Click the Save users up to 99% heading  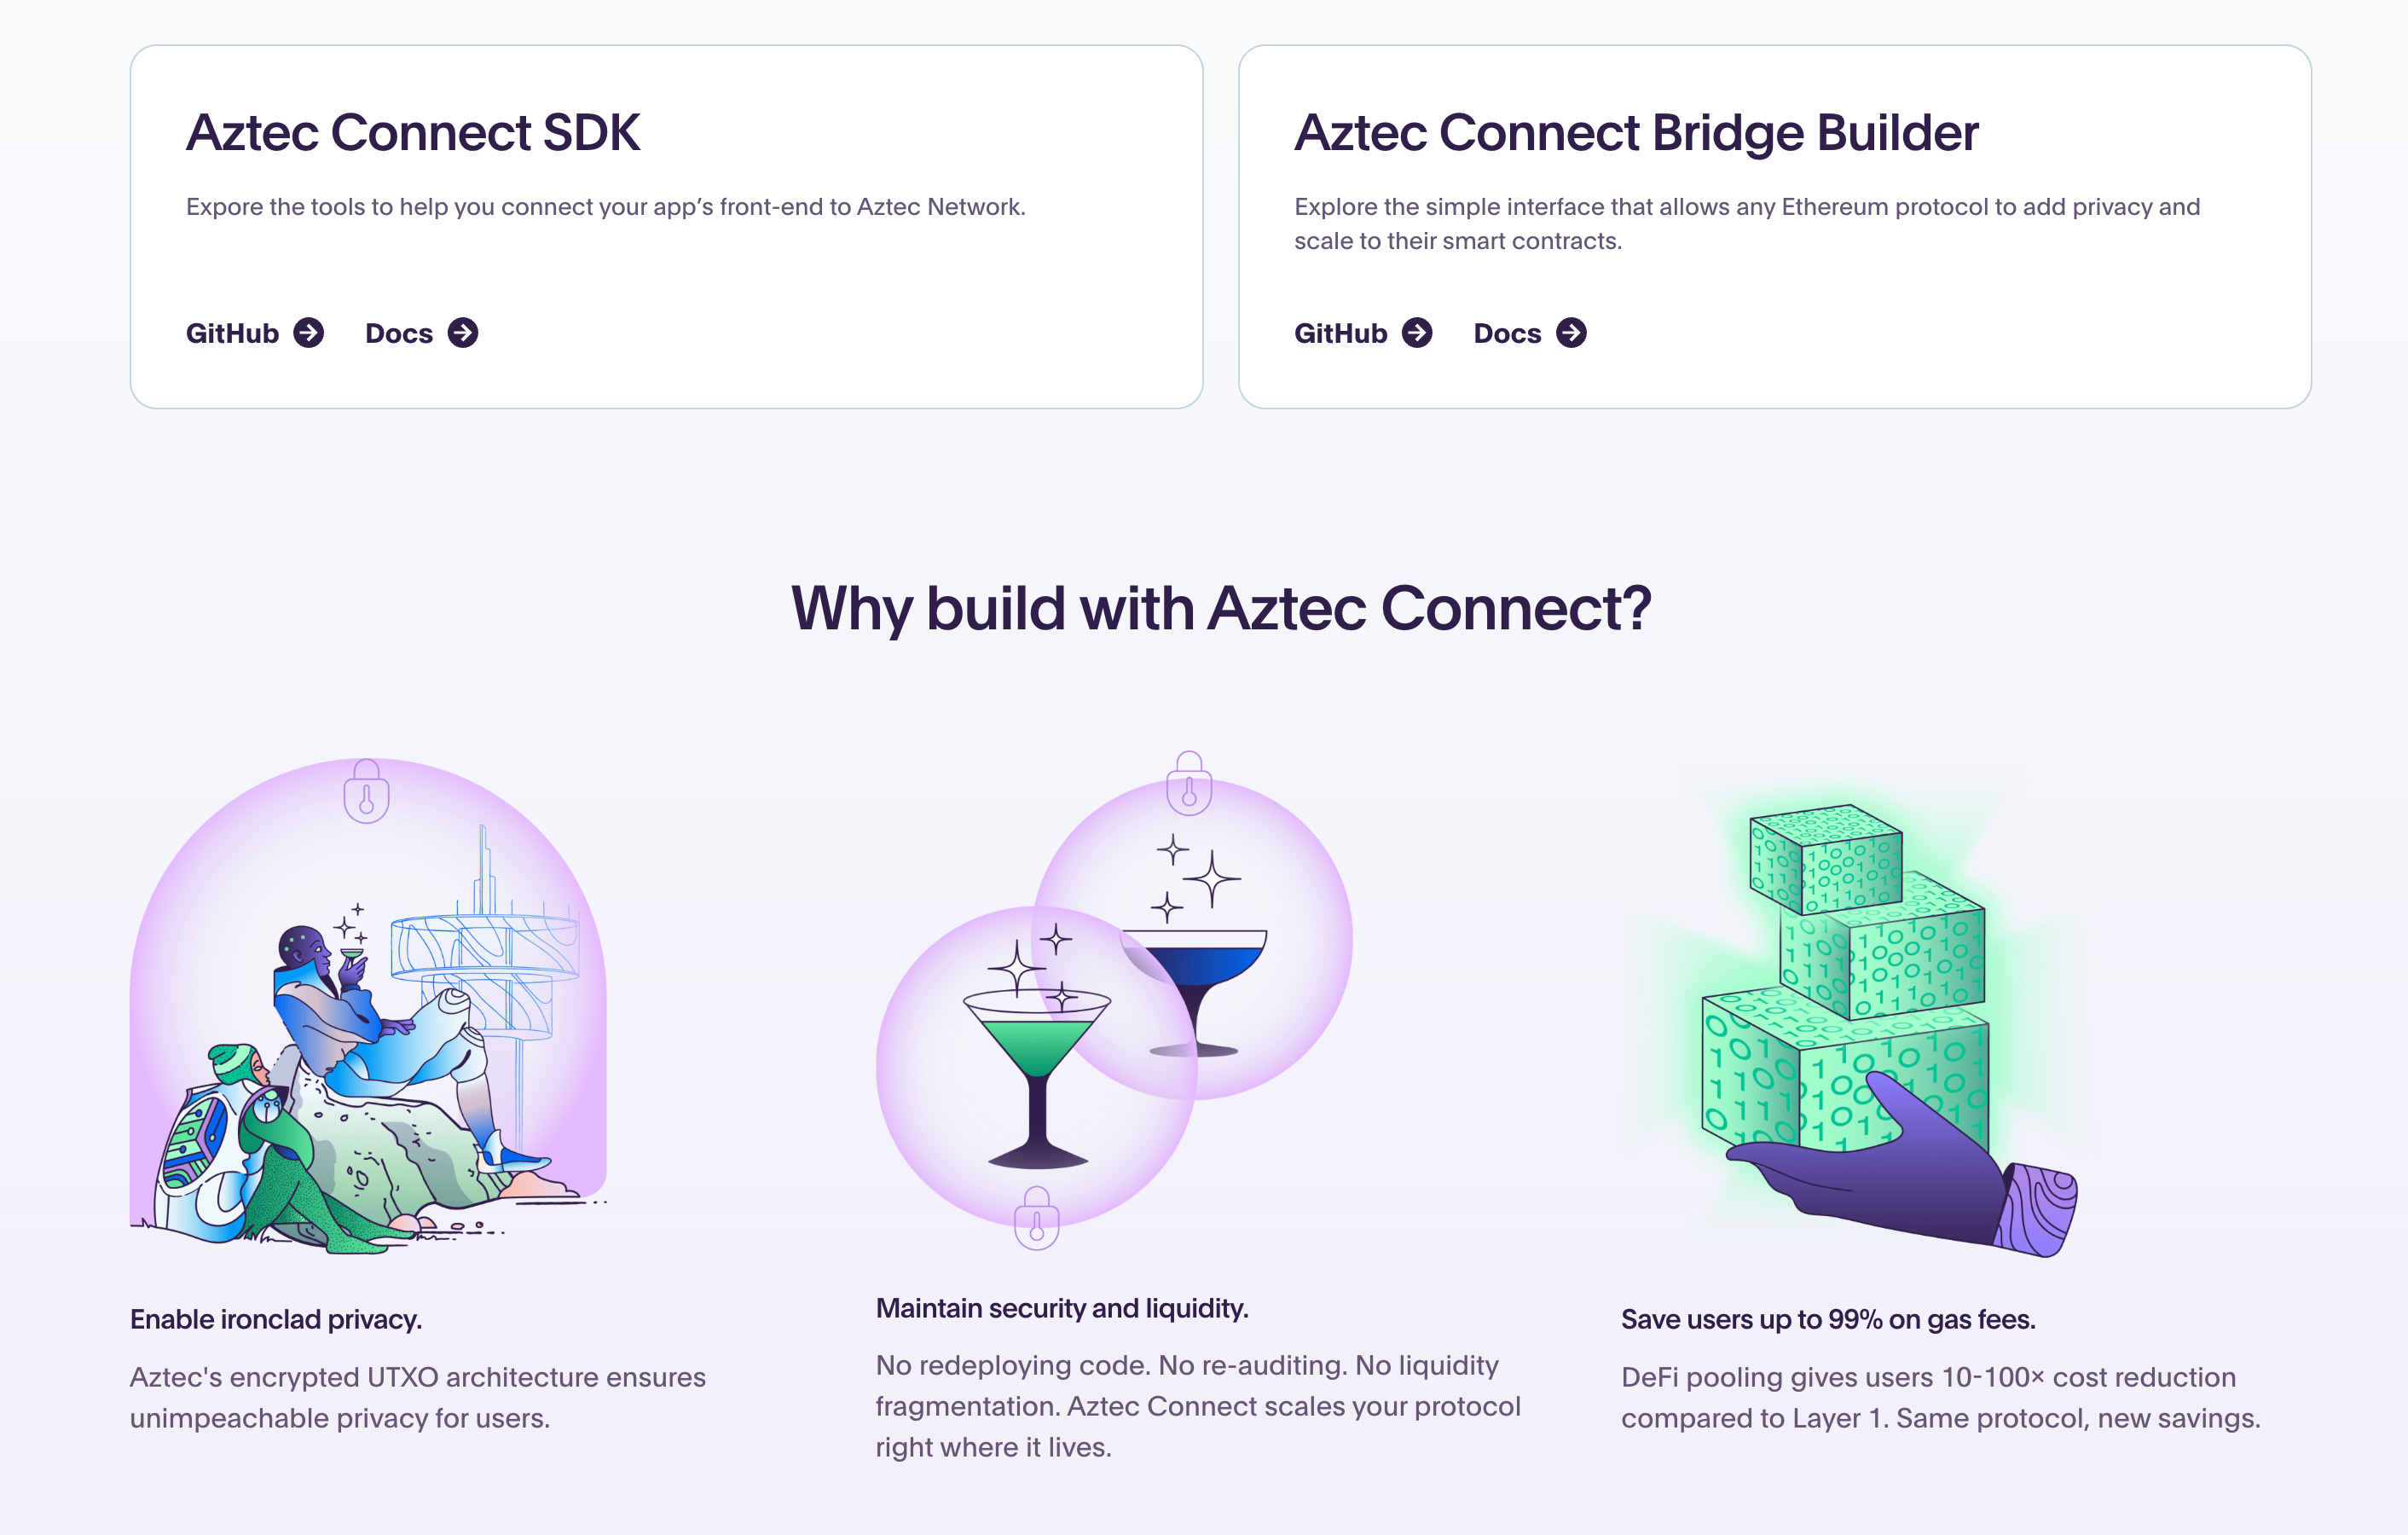1828,1318
